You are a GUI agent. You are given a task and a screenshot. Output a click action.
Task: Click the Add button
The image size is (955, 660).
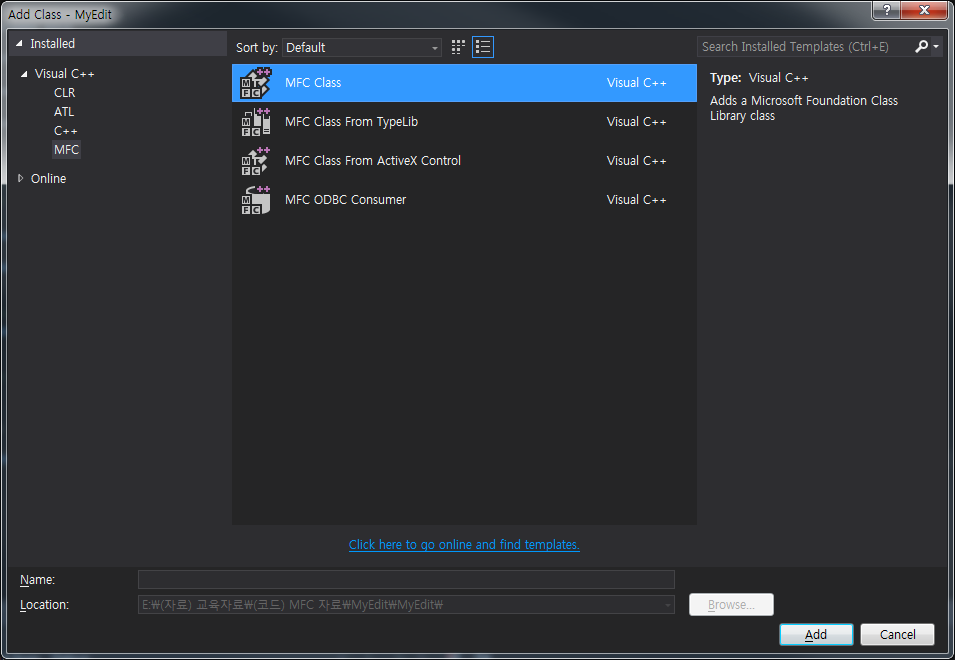tap(816, 634)
